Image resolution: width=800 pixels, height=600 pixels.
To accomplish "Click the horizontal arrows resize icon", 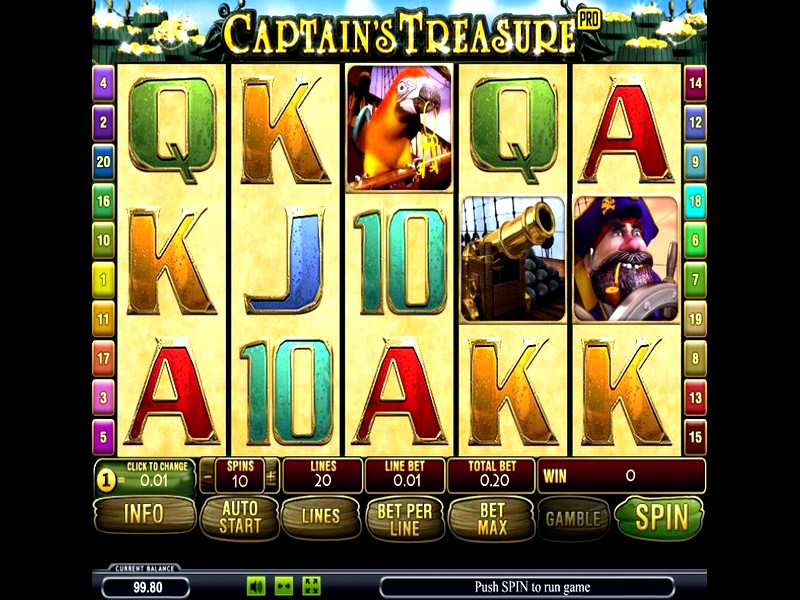I will point(284,586).
